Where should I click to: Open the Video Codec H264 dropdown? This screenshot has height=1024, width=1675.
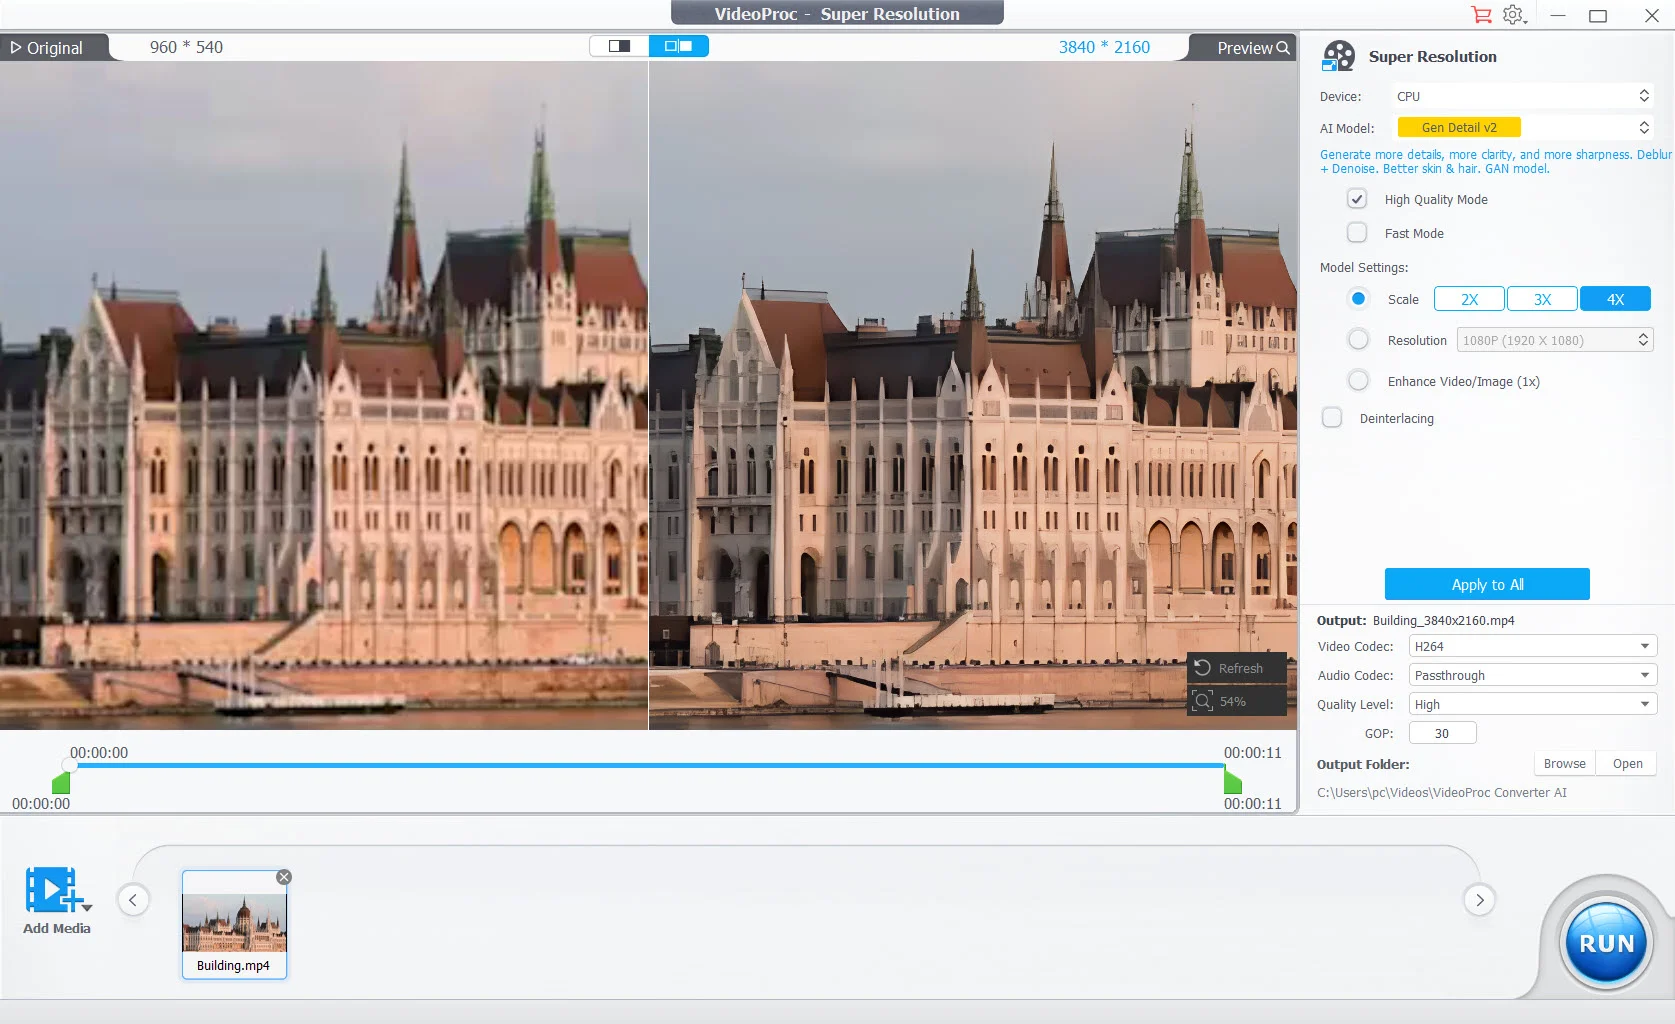pos(1532,646)
